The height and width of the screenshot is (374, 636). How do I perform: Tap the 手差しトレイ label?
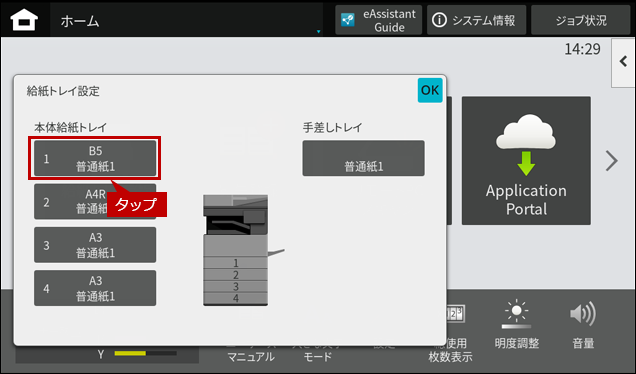point(332,127)
